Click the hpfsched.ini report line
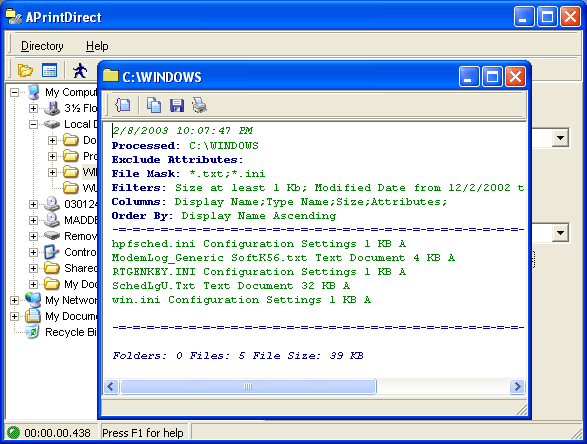The height and width of the screenshot is (444, 587). coord(259,244)
